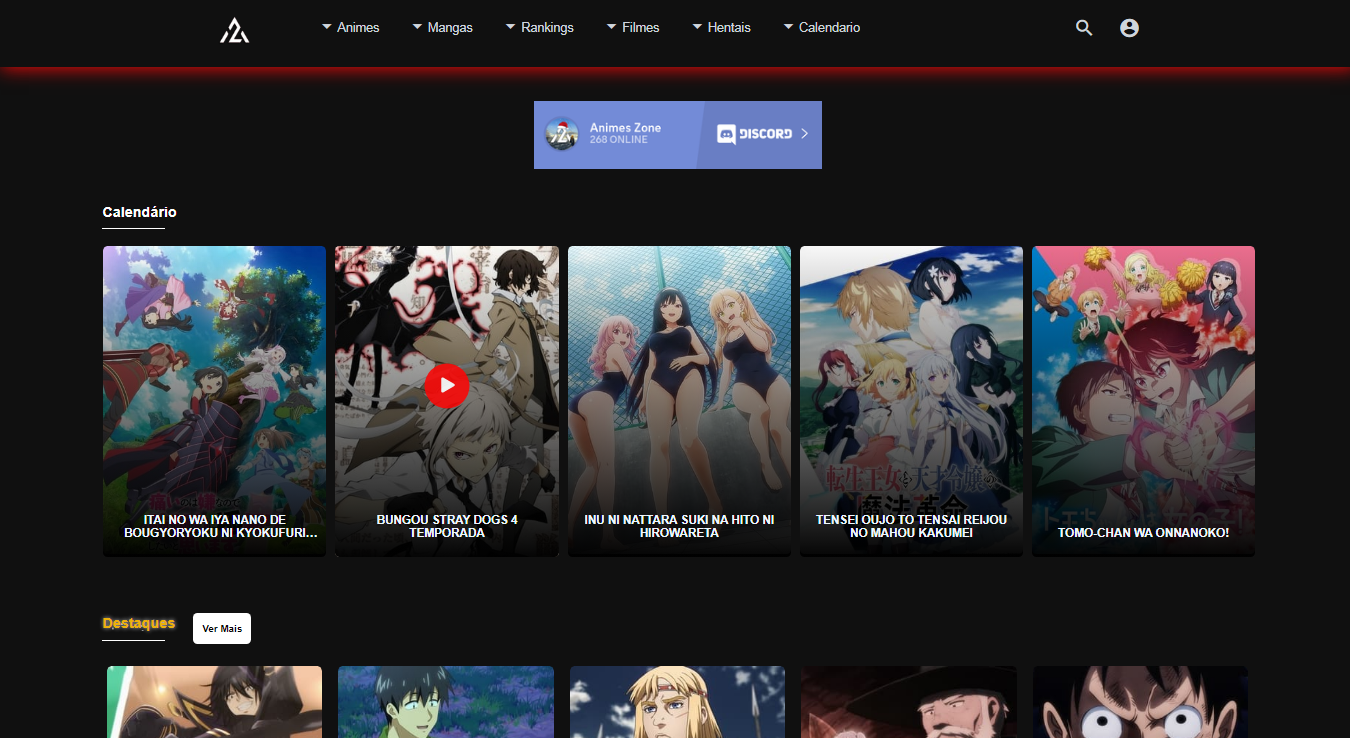Expand the Rankings dropdown arrow
Image resolution: width=1350 pixels, height=738 pixels.
tap(510, 27)
